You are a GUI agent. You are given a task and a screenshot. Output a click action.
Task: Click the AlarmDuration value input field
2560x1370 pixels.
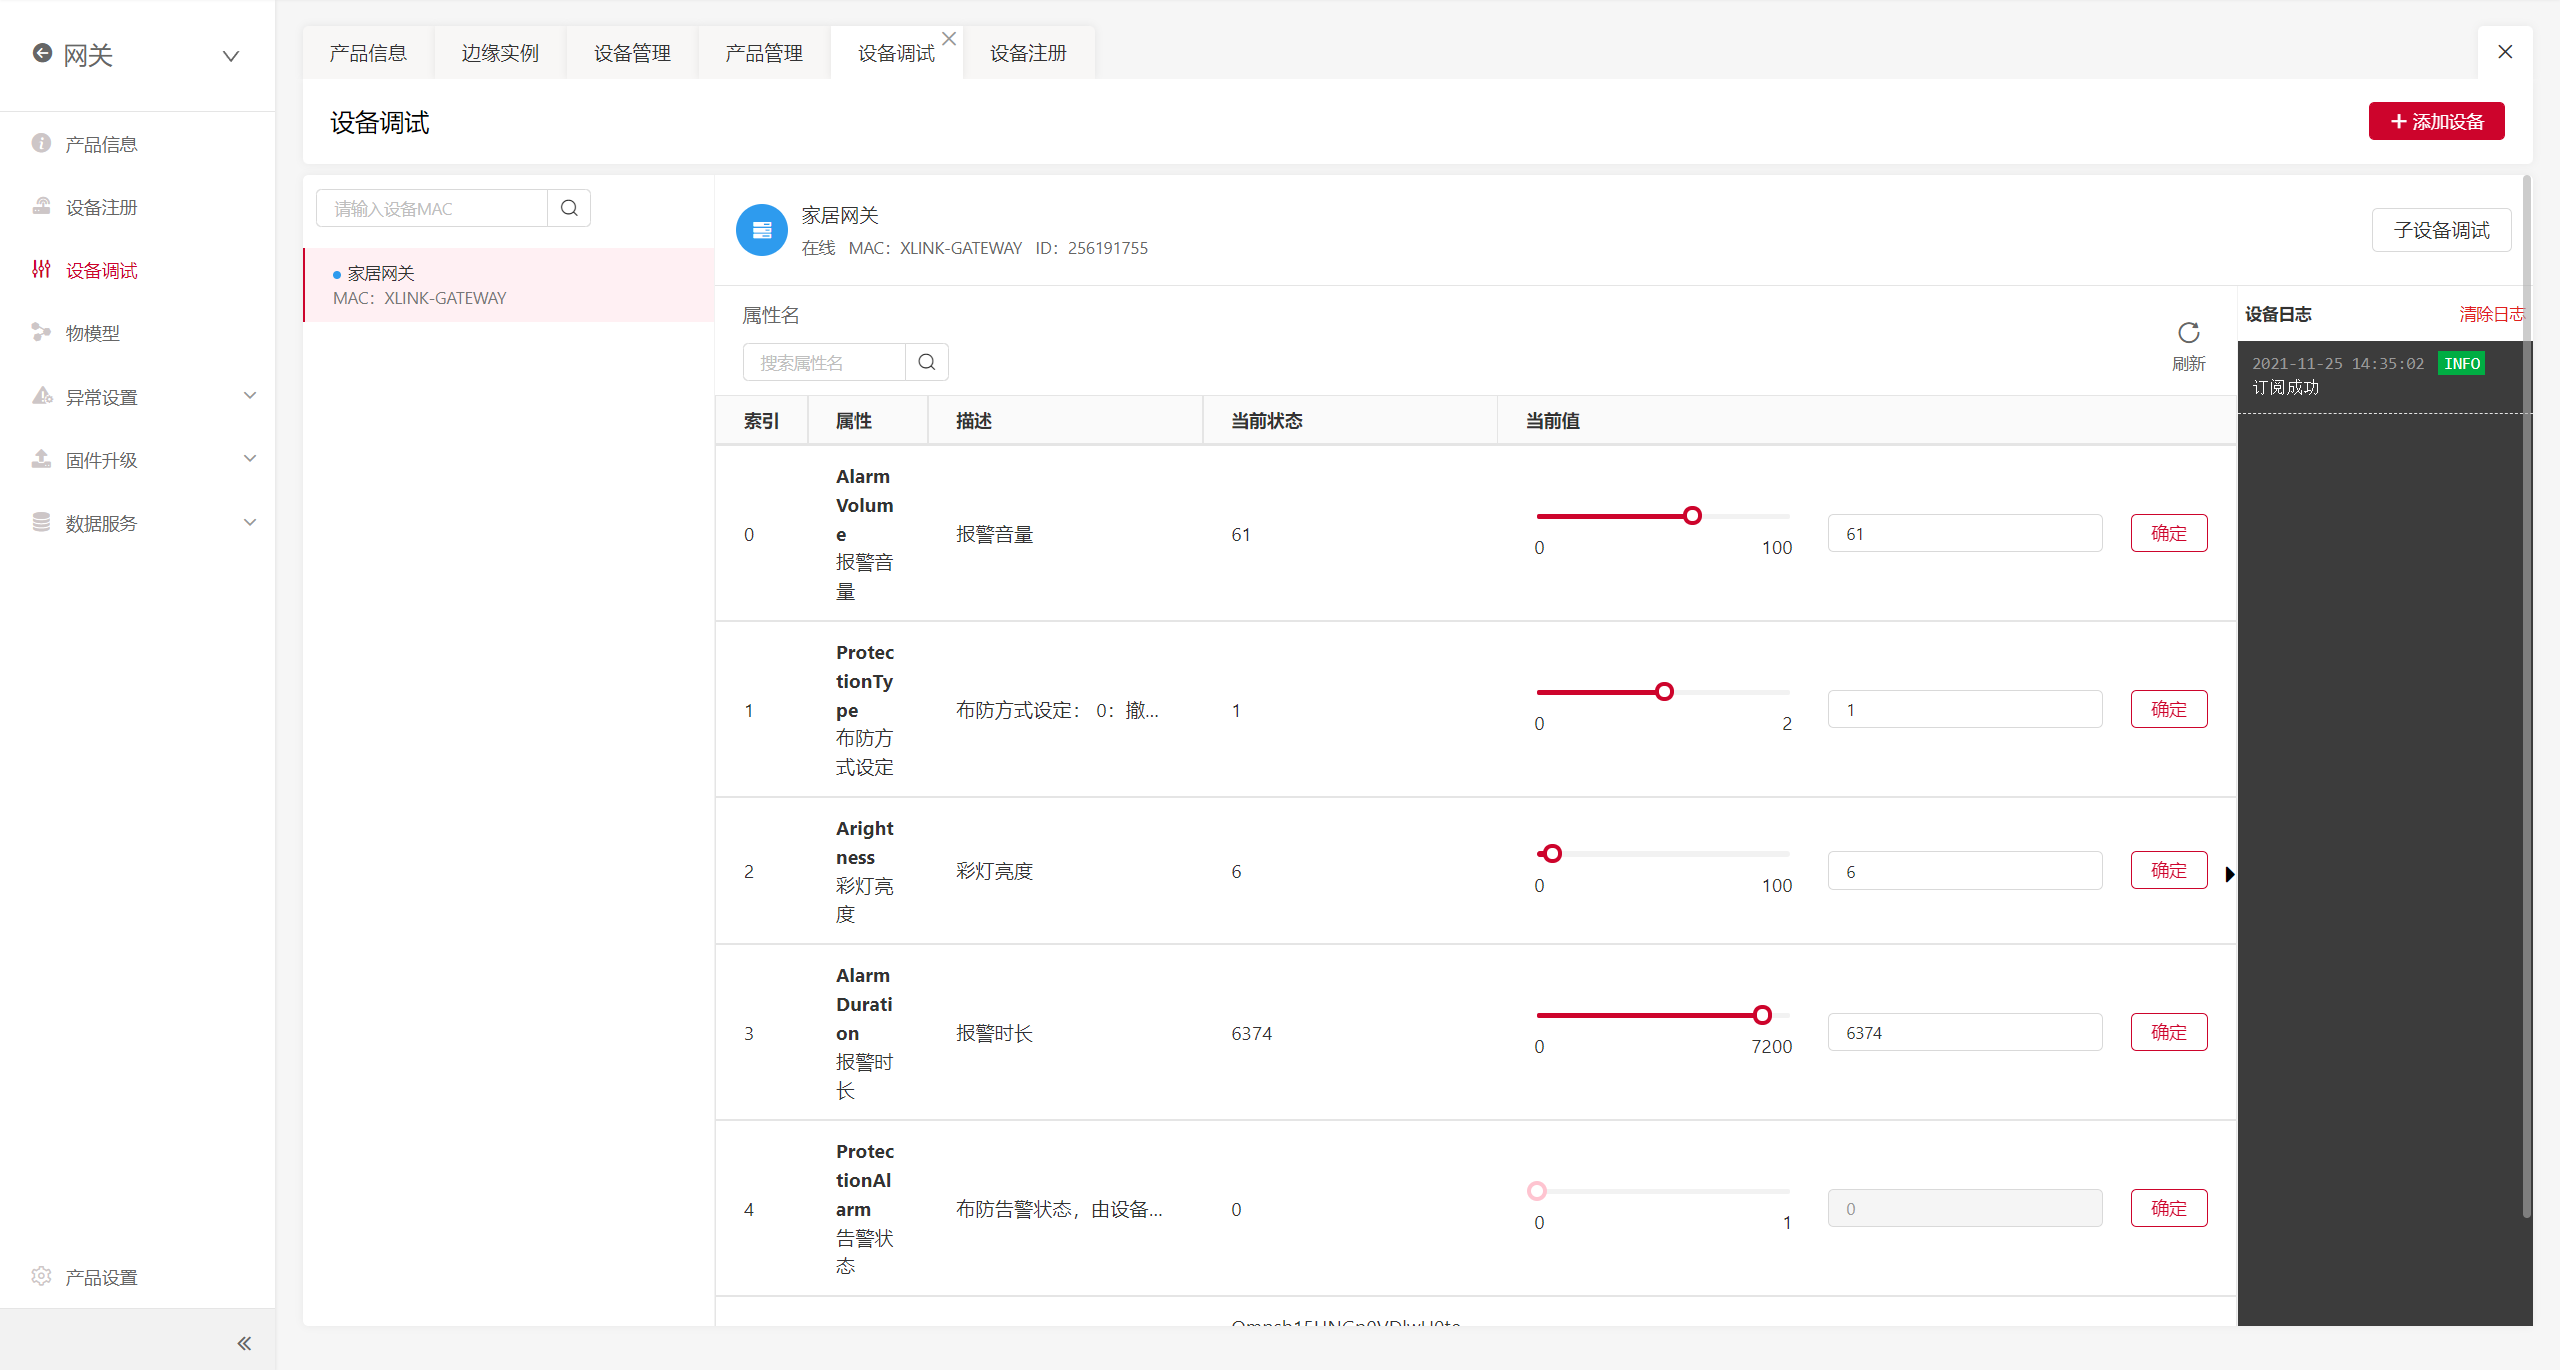tap(1964, 1033)
